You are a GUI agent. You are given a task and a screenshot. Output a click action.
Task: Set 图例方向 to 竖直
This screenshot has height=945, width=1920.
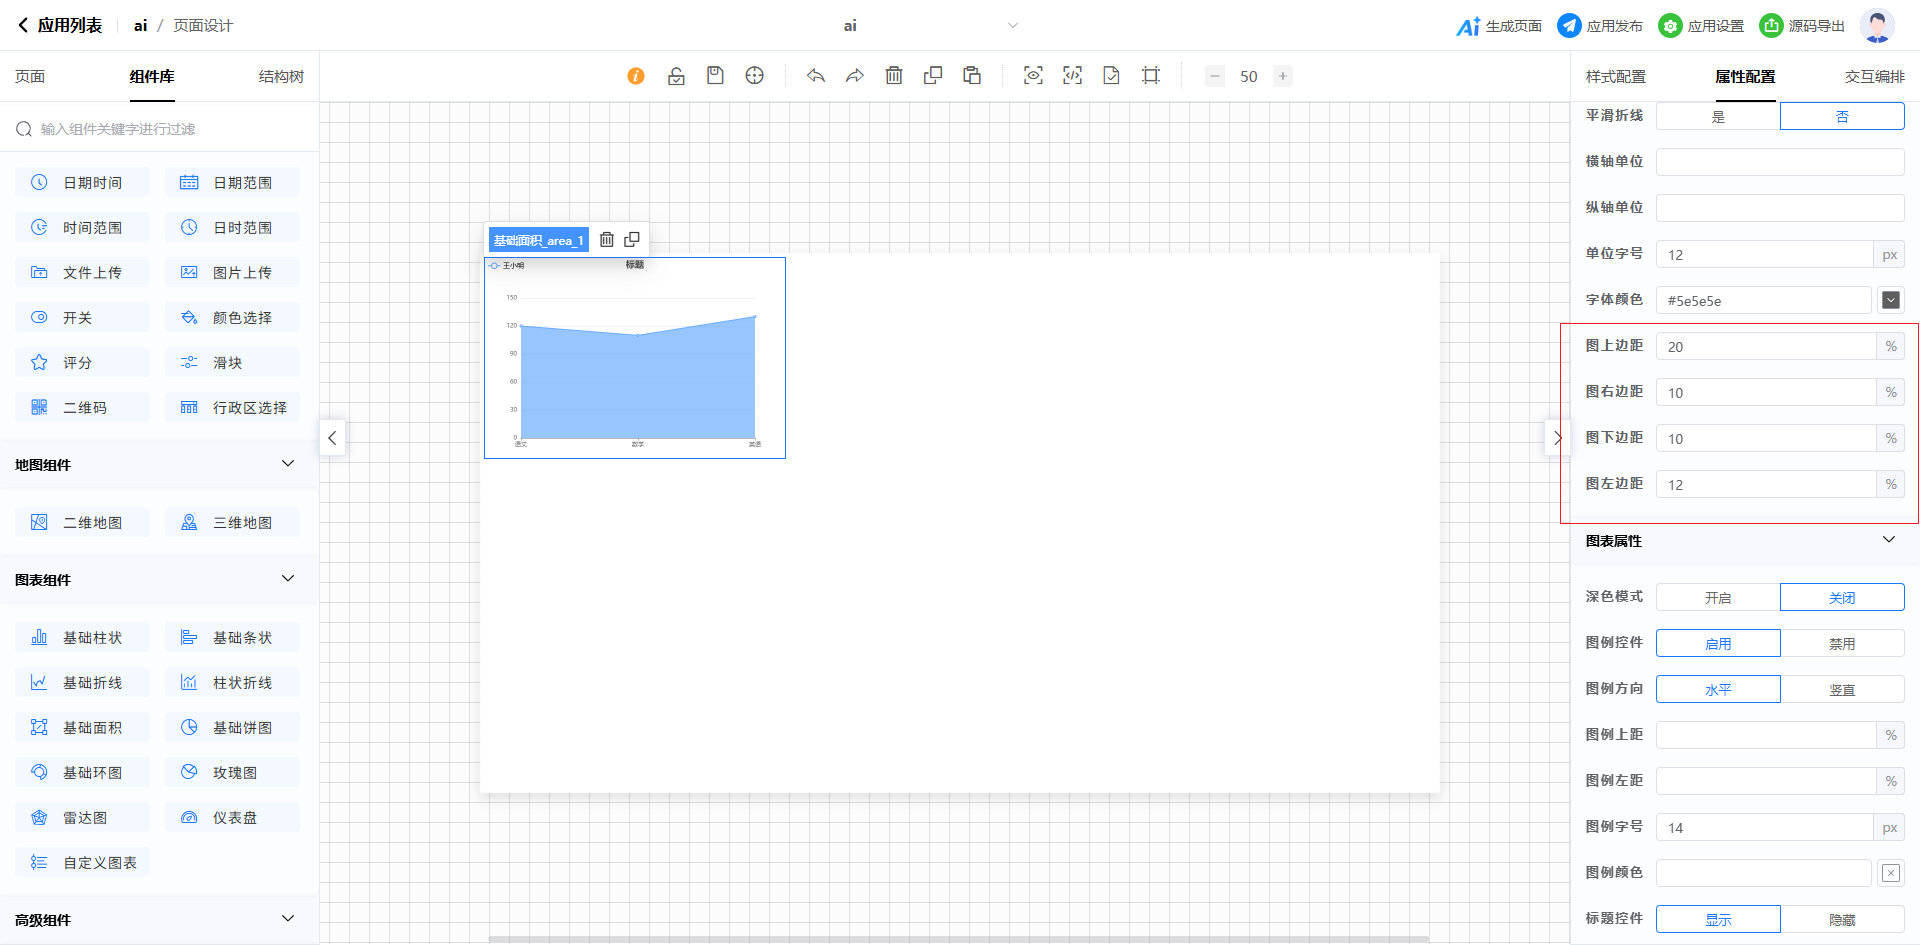click(x=1842, y=690)
